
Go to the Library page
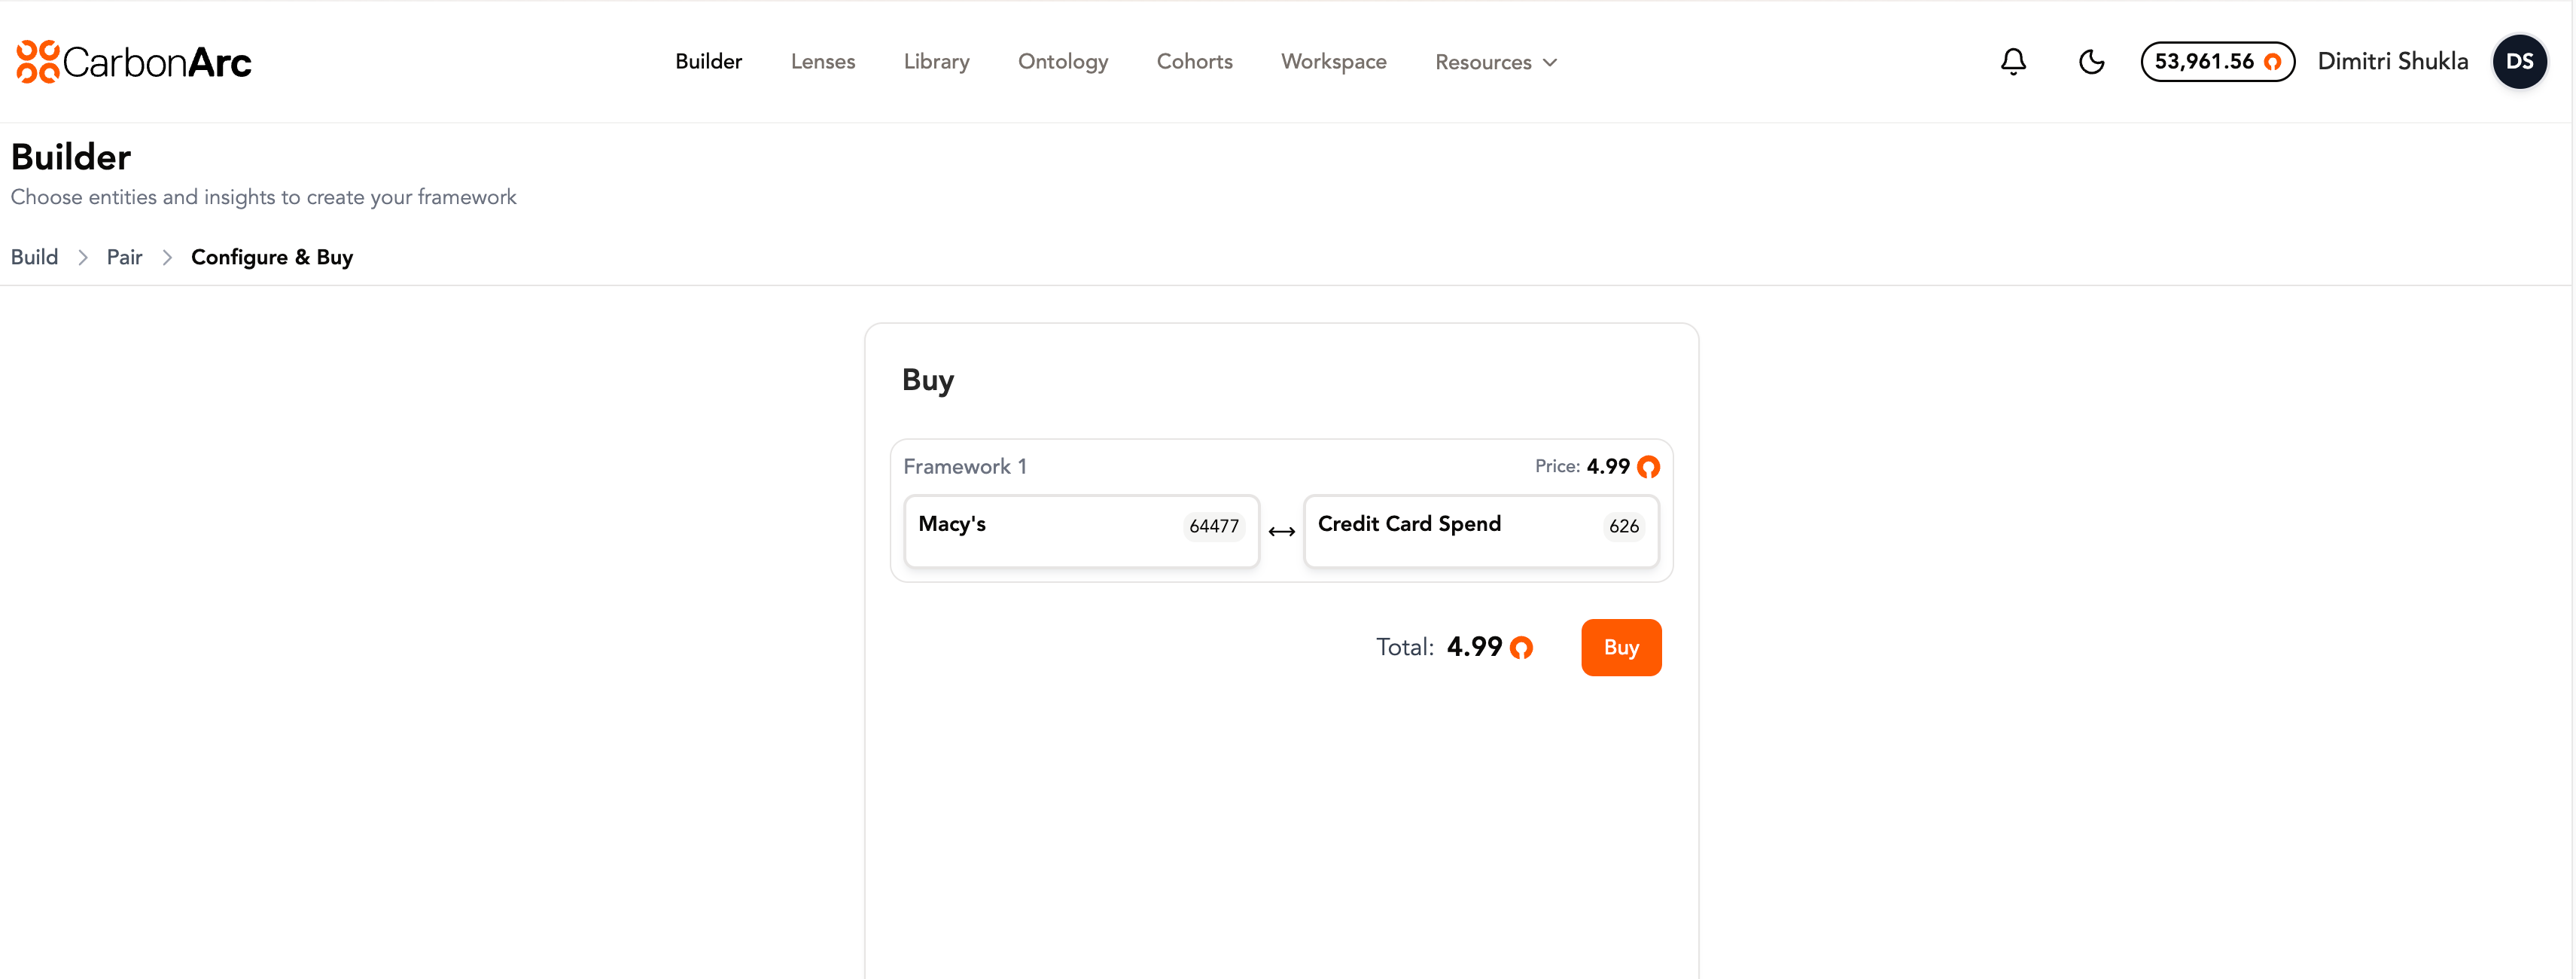(x=936, y=62)
